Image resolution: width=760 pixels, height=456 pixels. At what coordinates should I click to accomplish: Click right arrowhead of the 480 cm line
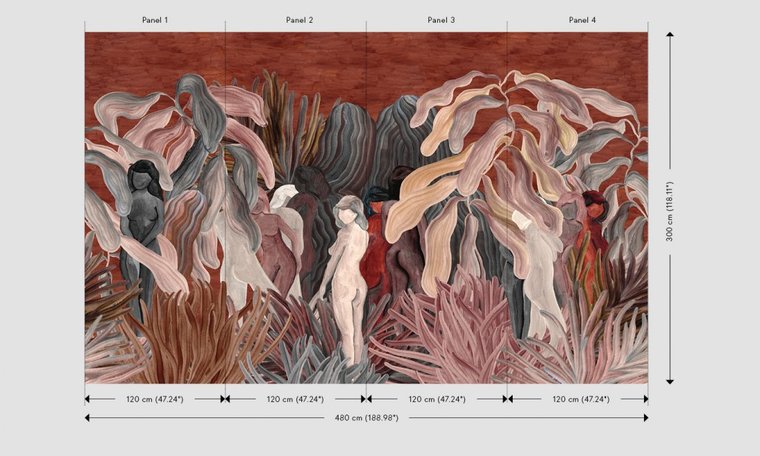644,417
